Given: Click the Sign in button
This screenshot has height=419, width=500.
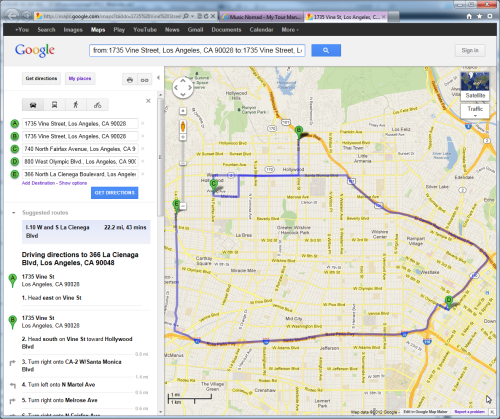Looking at the screenshot, I should [470, 50].
